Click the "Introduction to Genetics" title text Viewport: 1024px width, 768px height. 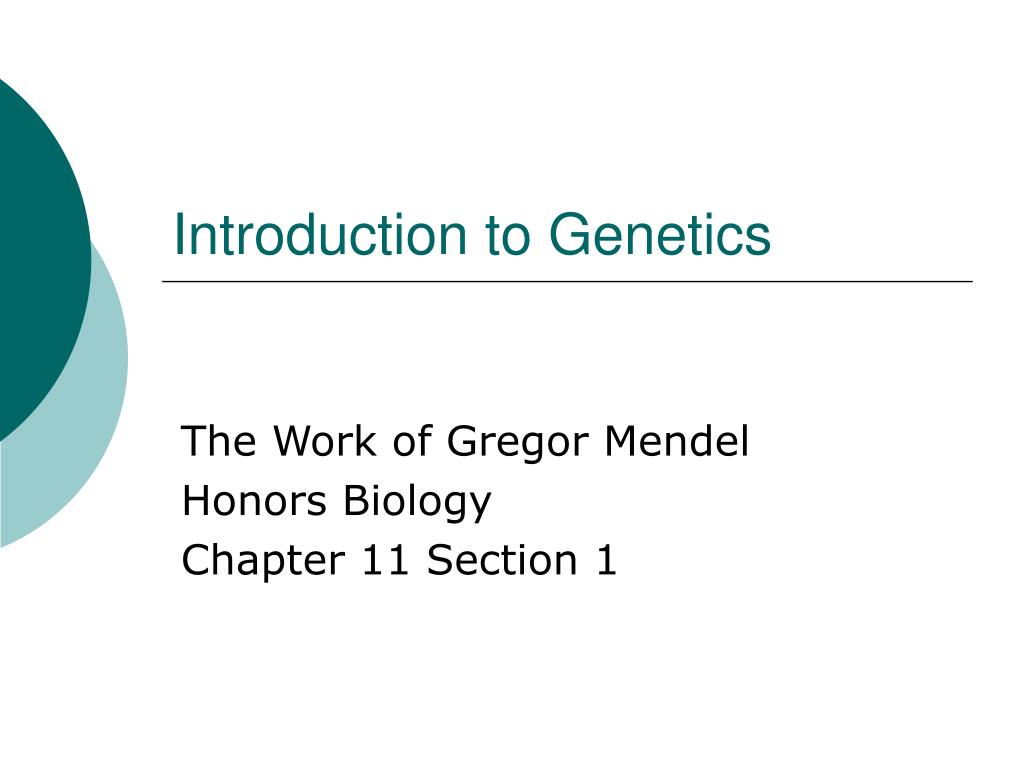point(472,234)
